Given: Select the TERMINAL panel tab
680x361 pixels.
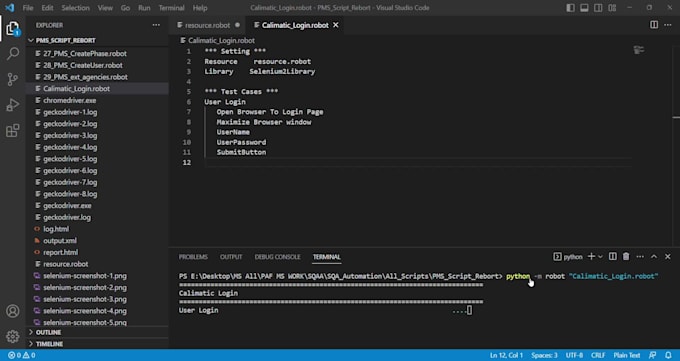Looking at the screenshot, I should (x=327, y=257).
